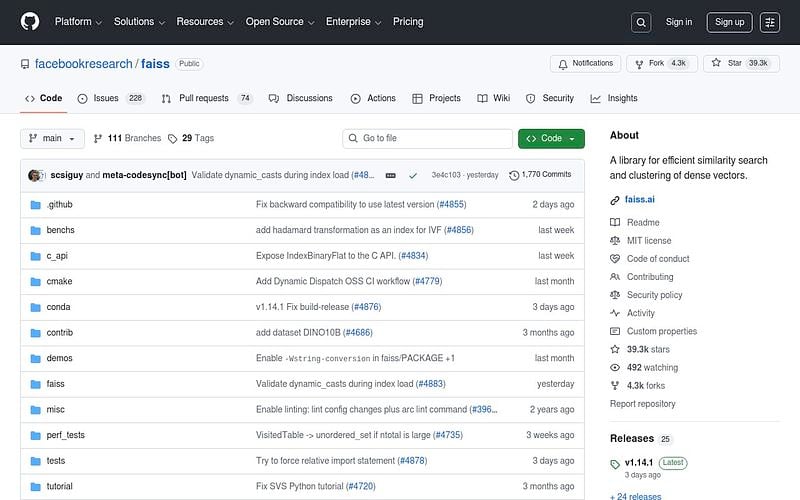Click the GitHub logo icon

[x=29, y=21]
